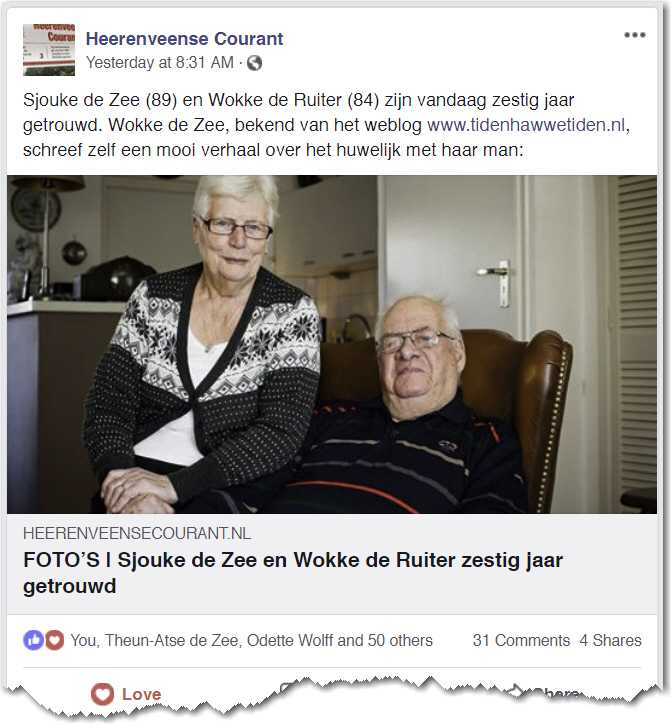Open the Heerenveense Courant page name link
The image size is (671, 724).
pyautogui.click(x=184, y=39)
